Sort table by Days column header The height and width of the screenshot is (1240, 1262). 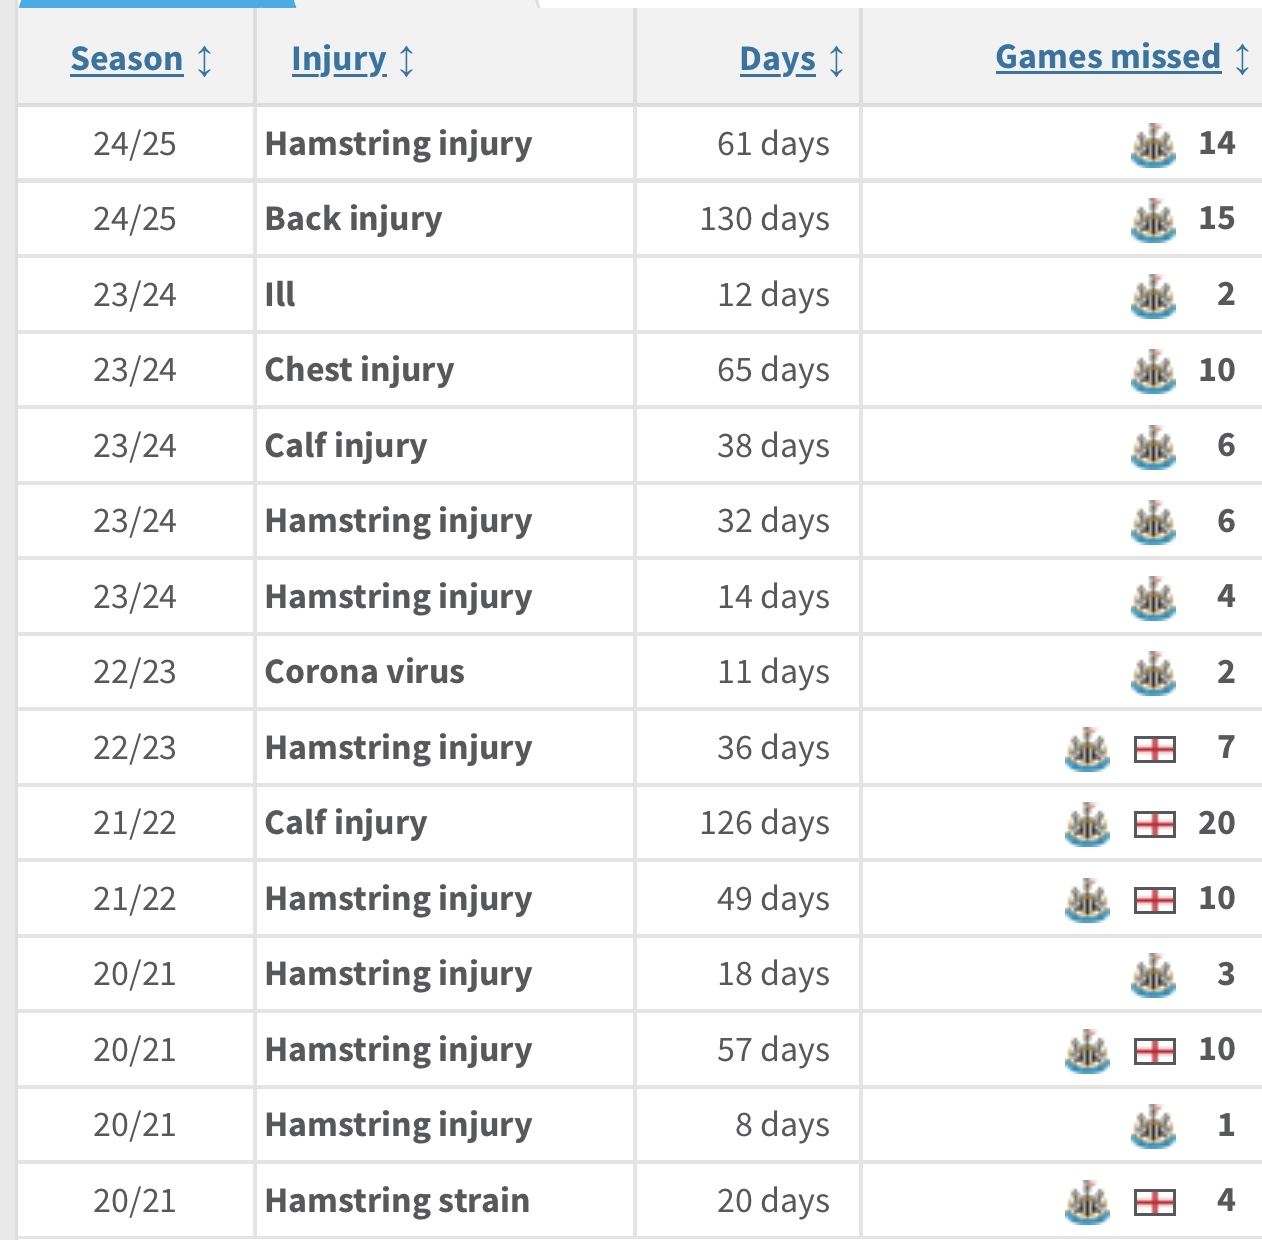click(777, 59)
